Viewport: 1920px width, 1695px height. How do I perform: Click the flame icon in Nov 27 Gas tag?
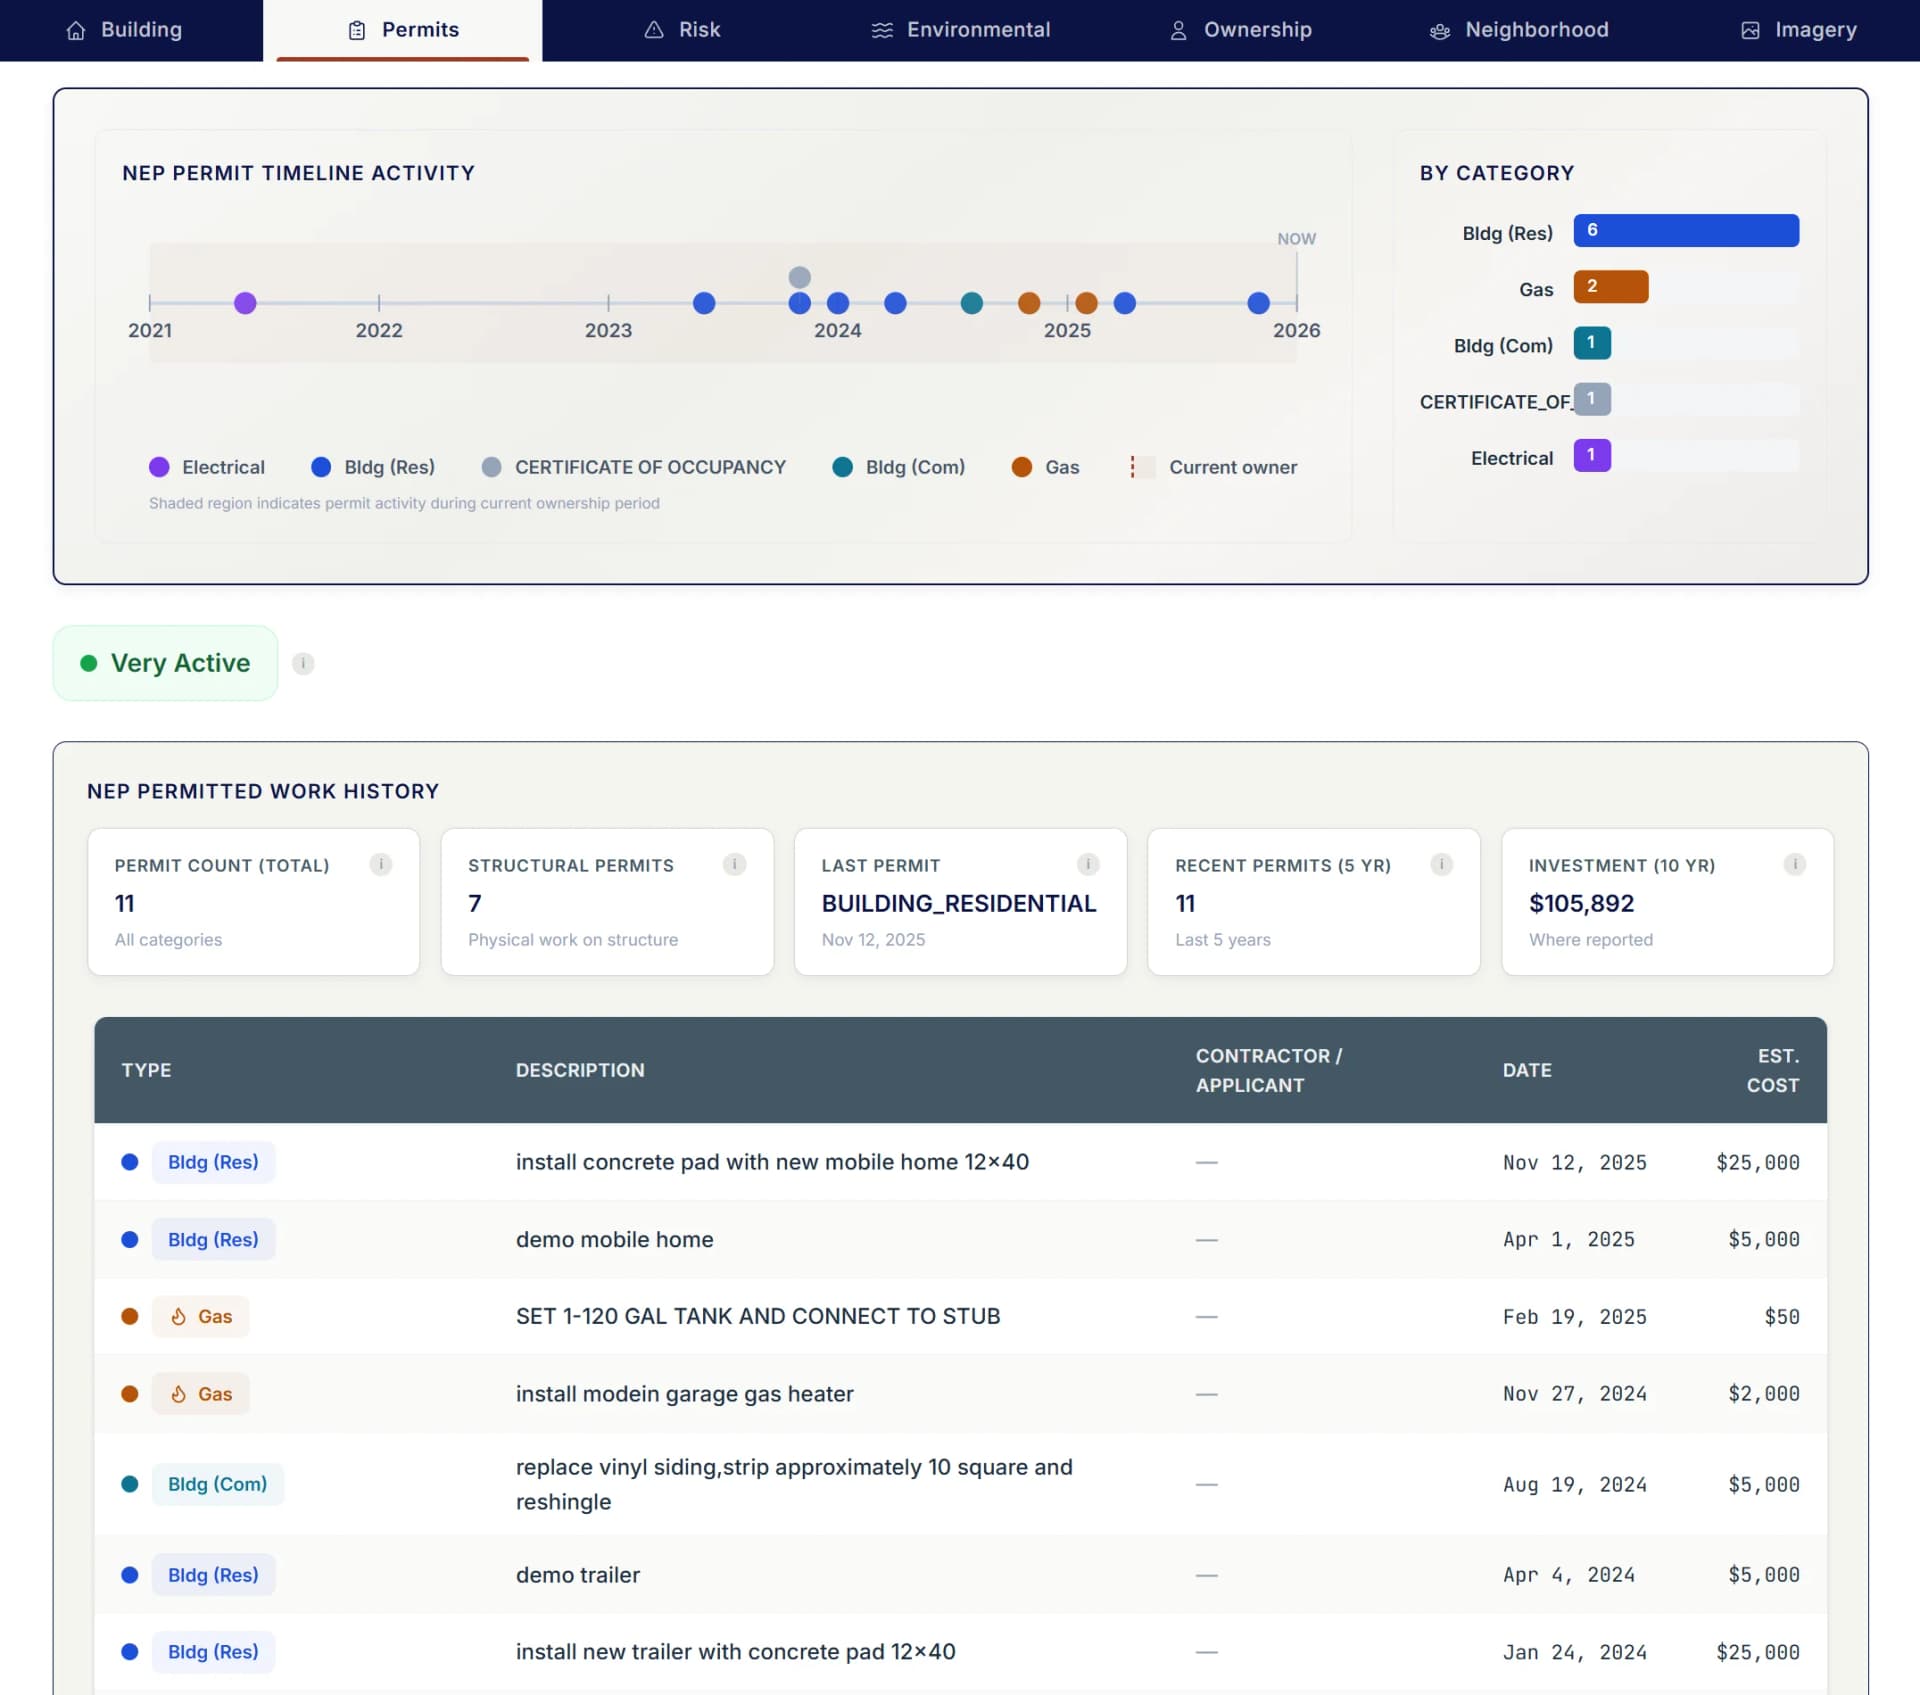(178, 1394)
